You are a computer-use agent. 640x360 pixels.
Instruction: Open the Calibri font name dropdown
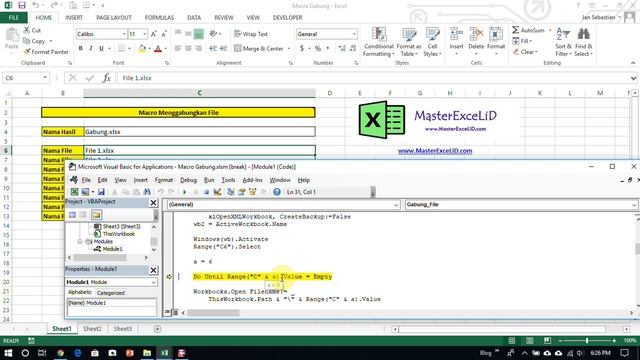tap(124, 34)
